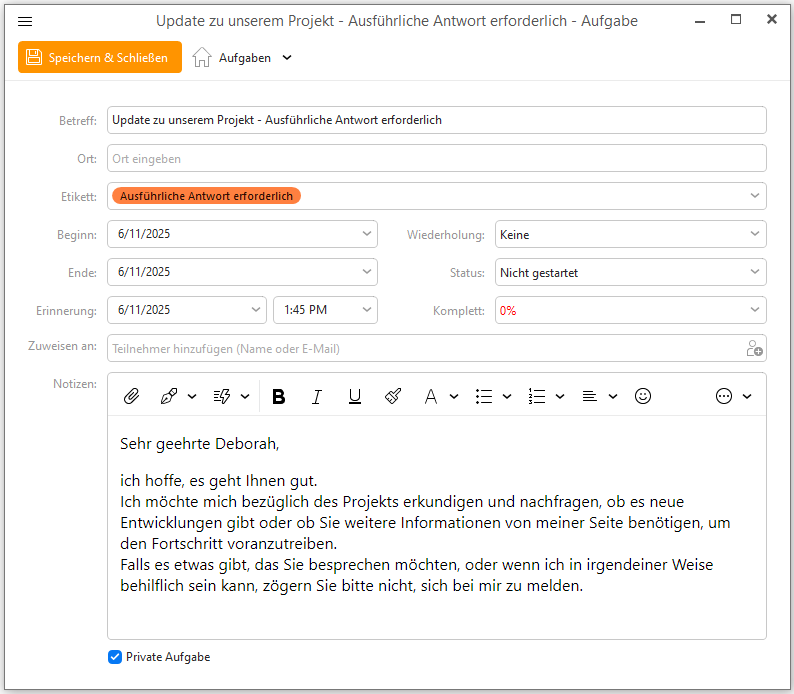
Task: Click the add attendee contact icon
Action: pos(755,348)
